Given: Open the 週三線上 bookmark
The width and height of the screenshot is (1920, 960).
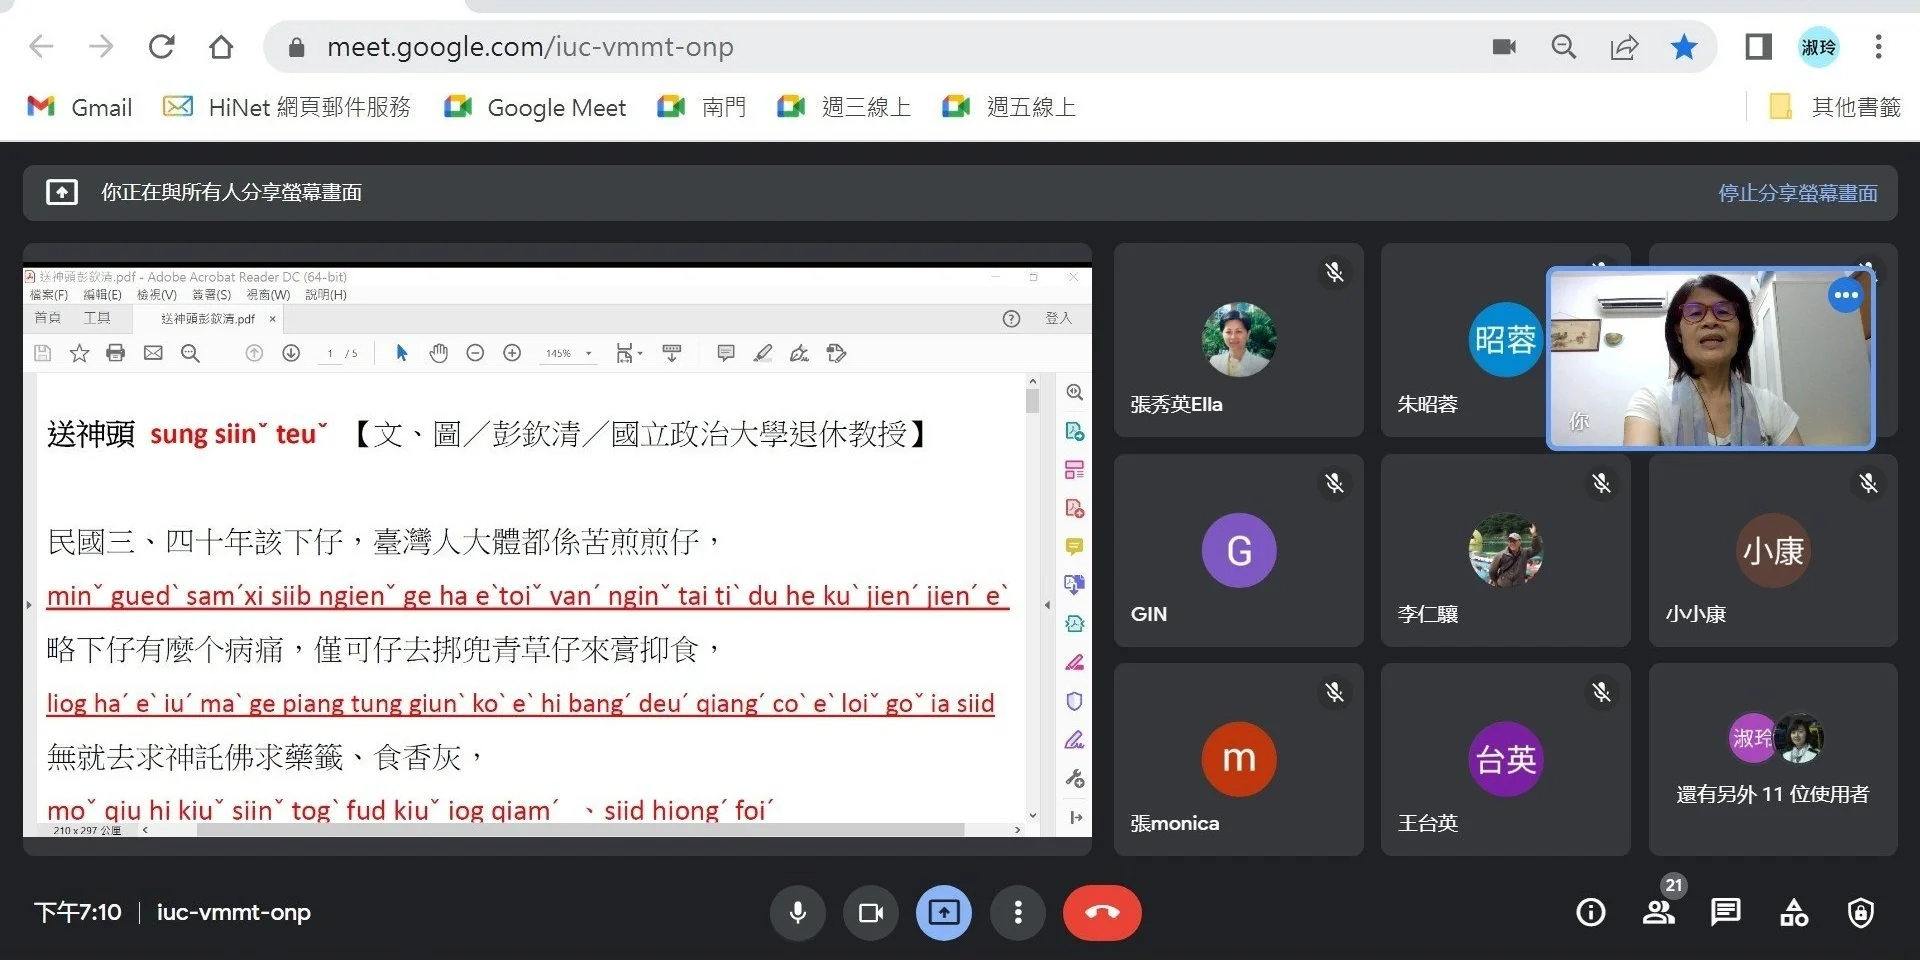Looking at the screenshot, I should point(844,107).
